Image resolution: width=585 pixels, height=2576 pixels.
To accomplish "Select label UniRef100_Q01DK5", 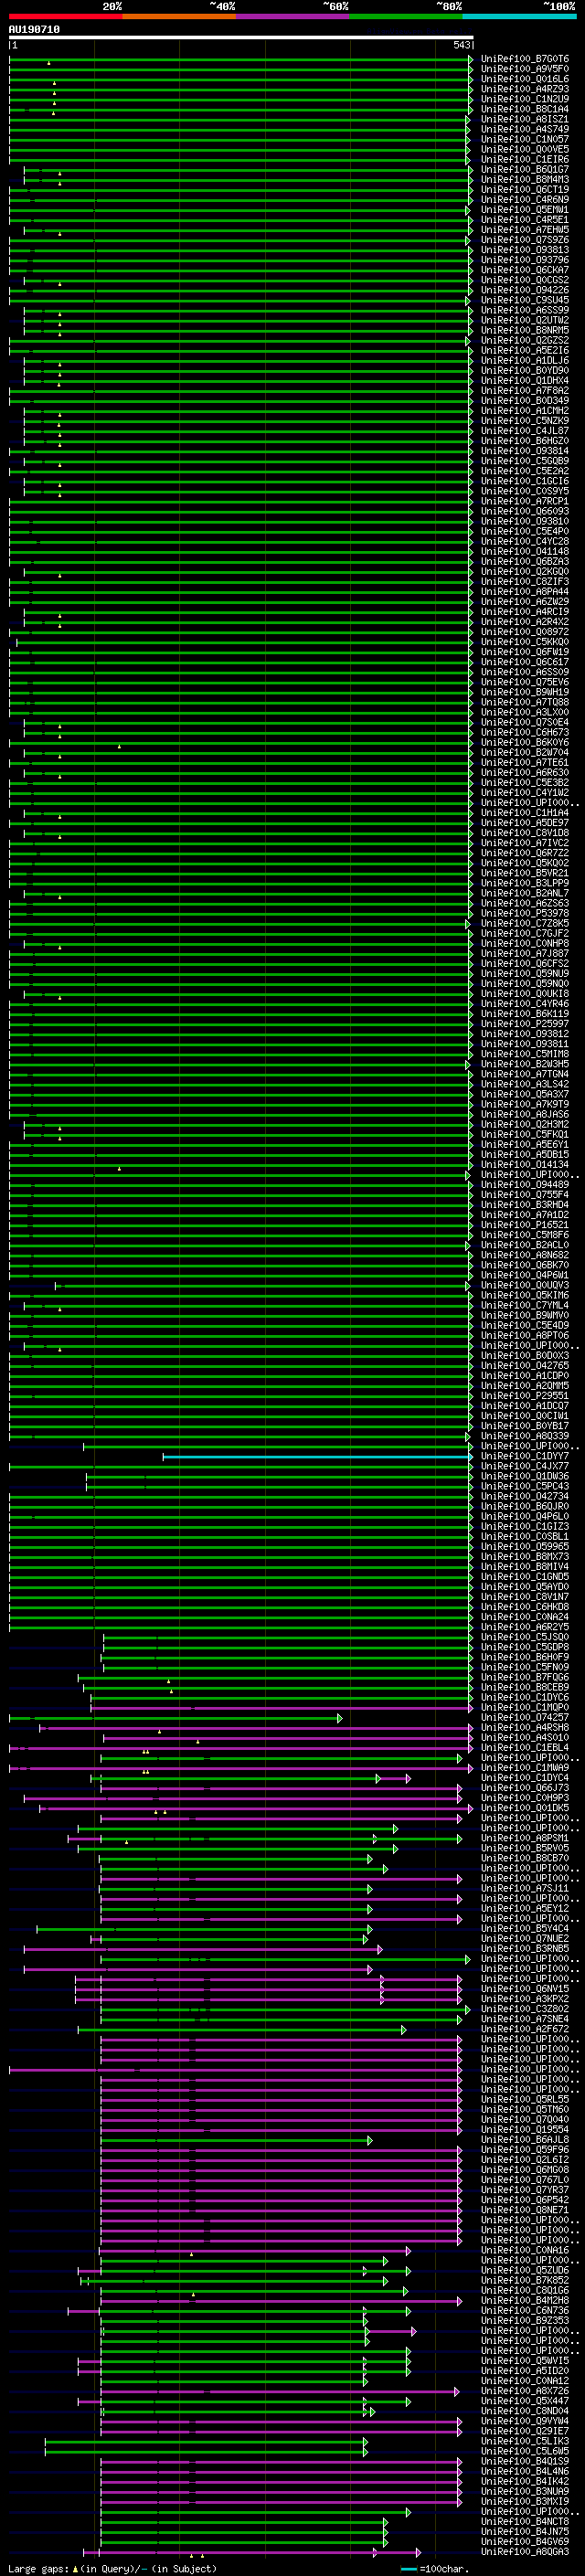I will click(x=525, y=1808).
